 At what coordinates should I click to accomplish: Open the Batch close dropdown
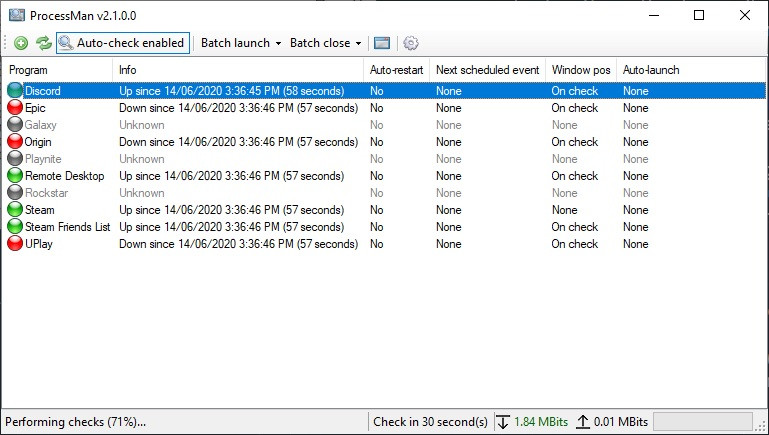pyautogui.click(x=326, y=43)
